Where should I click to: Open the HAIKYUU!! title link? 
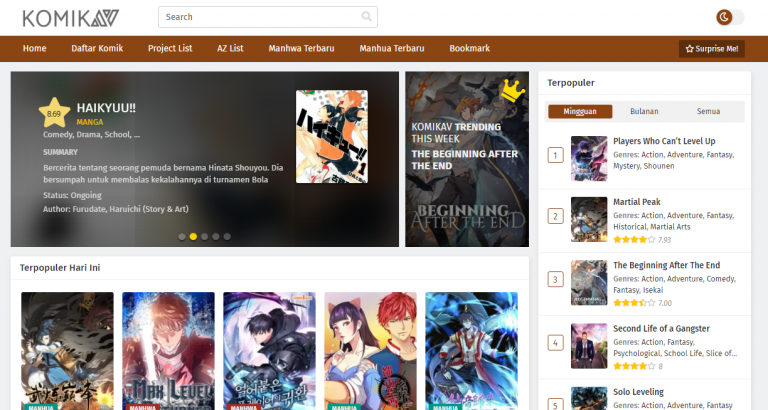pos(106,108)
